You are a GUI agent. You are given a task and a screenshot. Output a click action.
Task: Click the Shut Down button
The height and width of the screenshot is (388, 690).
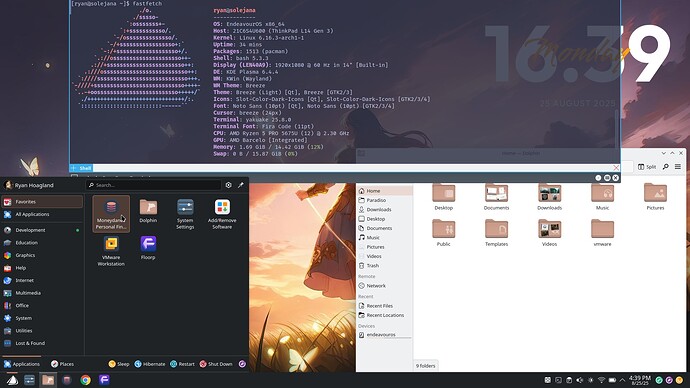pos(216,364)
